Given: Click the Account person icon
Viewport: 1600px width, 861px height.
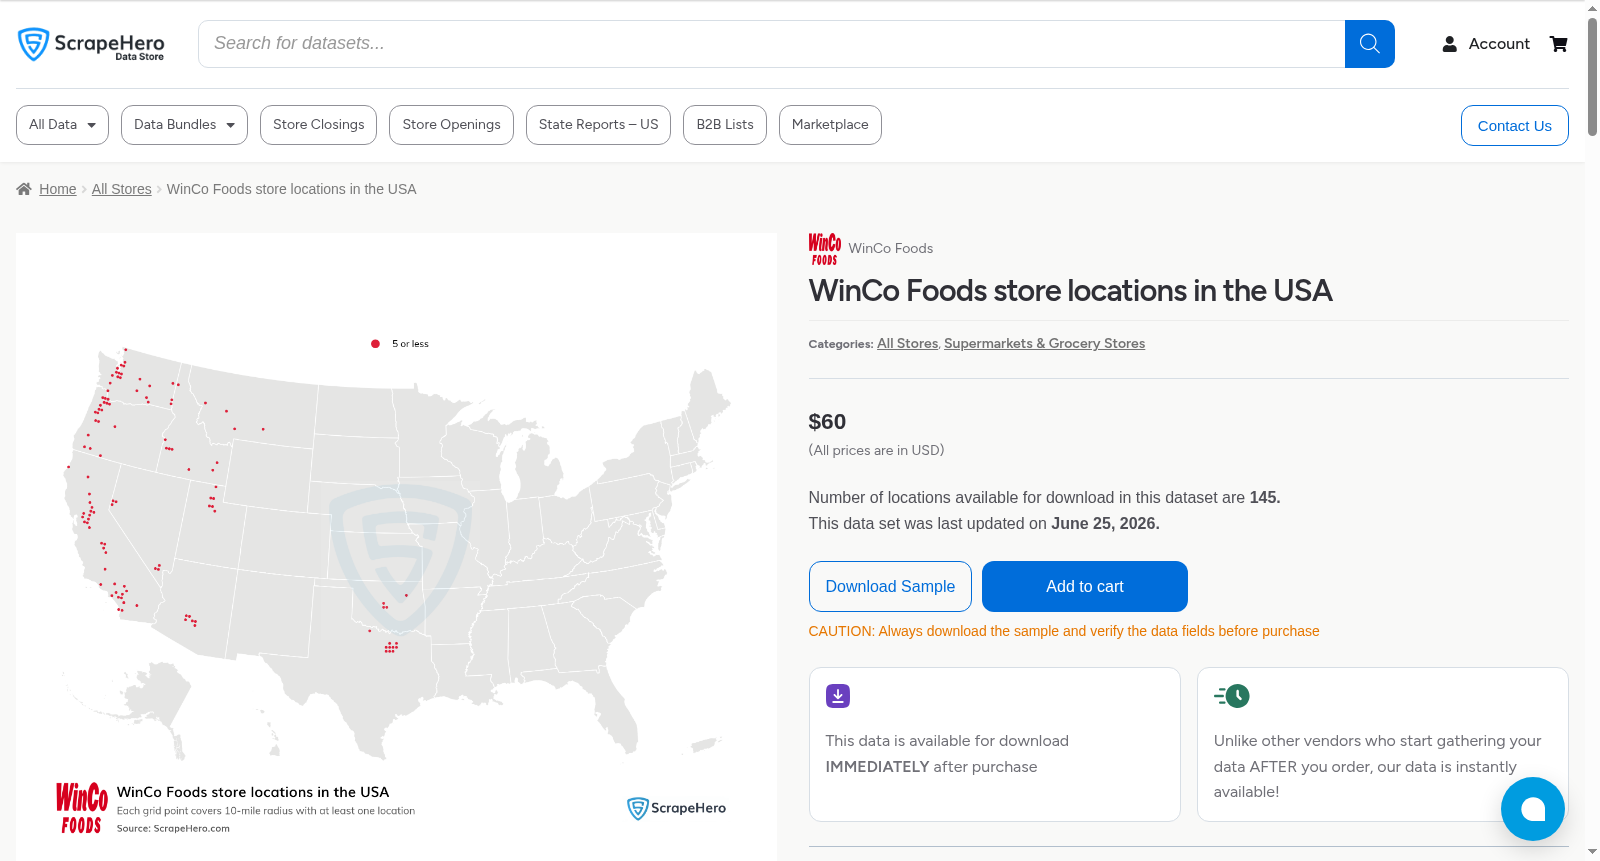Looking at the screenshot, I should click(x=1449, y=44).
